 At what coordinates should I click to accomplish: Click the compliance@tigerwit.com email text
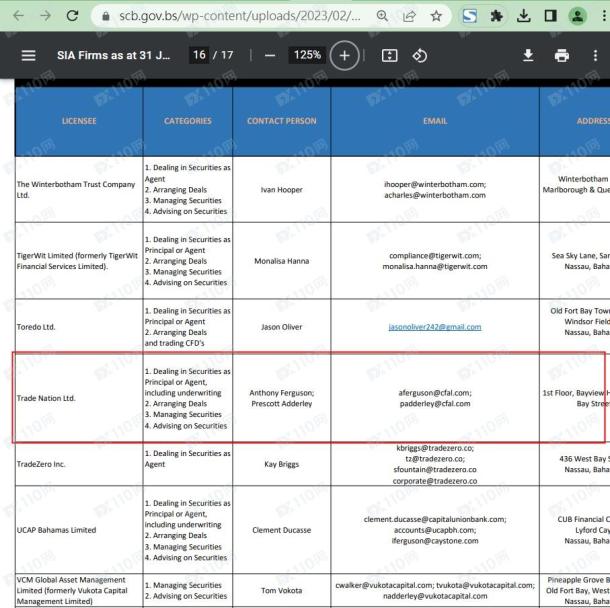pos(435,256)
